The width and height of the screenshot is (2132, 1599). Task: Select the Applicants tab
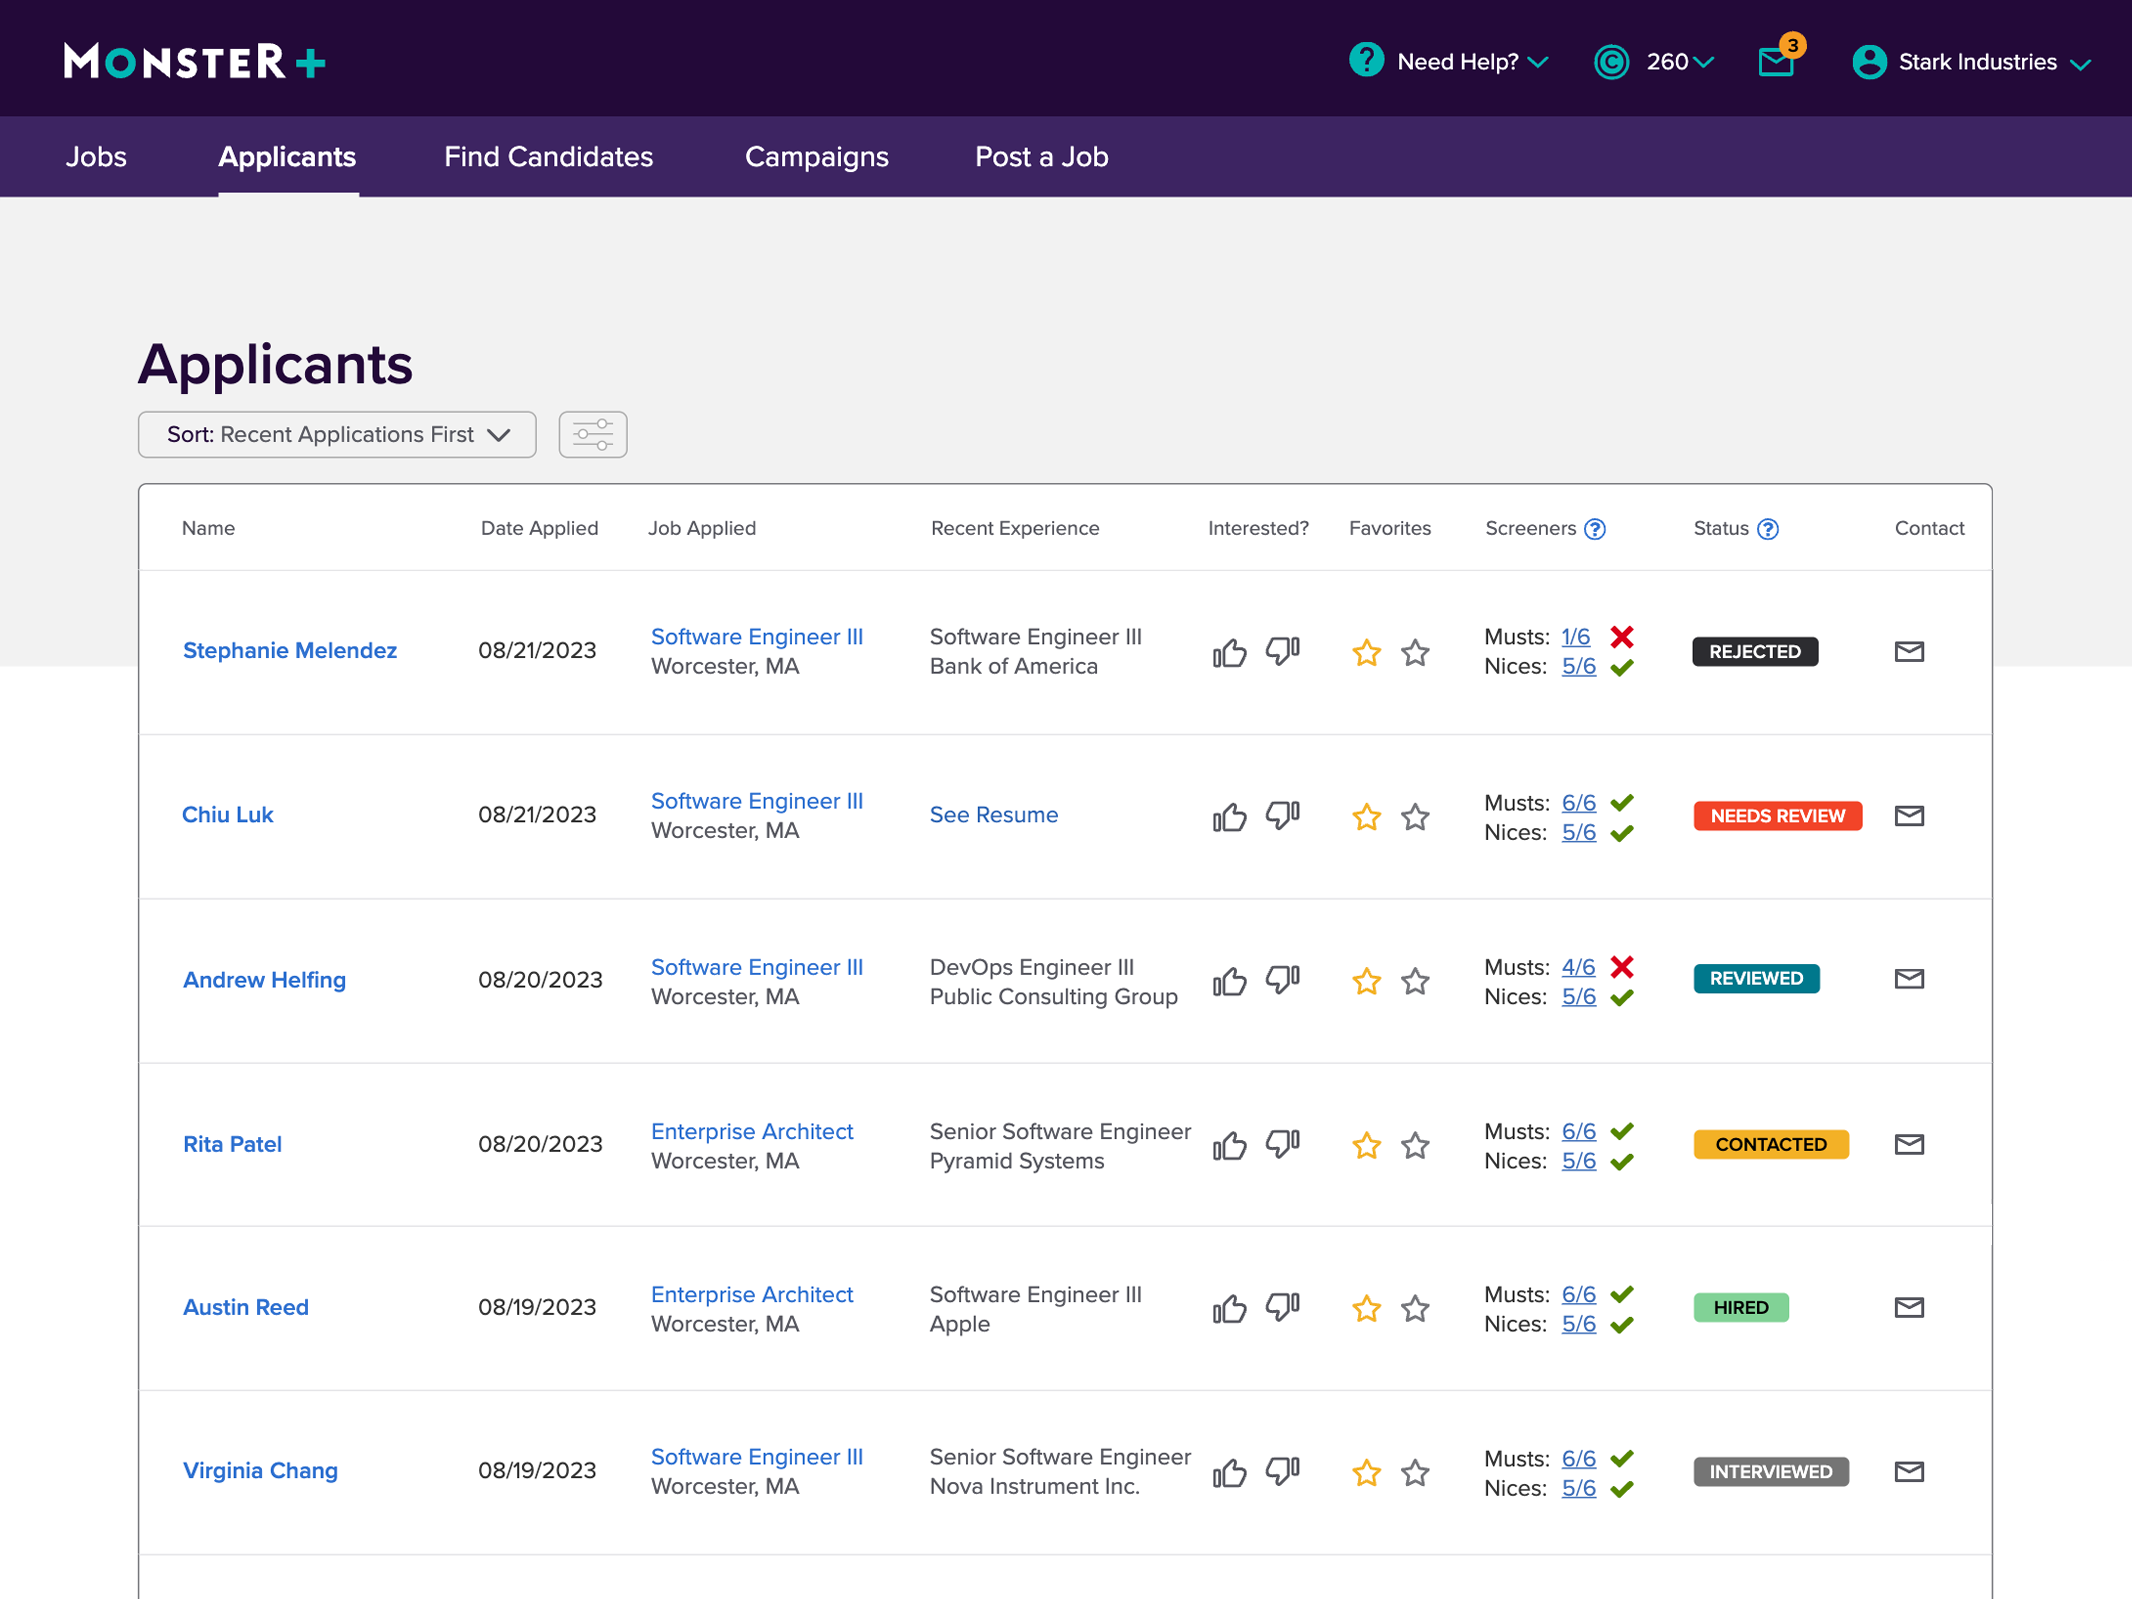[x=287, y=157]
